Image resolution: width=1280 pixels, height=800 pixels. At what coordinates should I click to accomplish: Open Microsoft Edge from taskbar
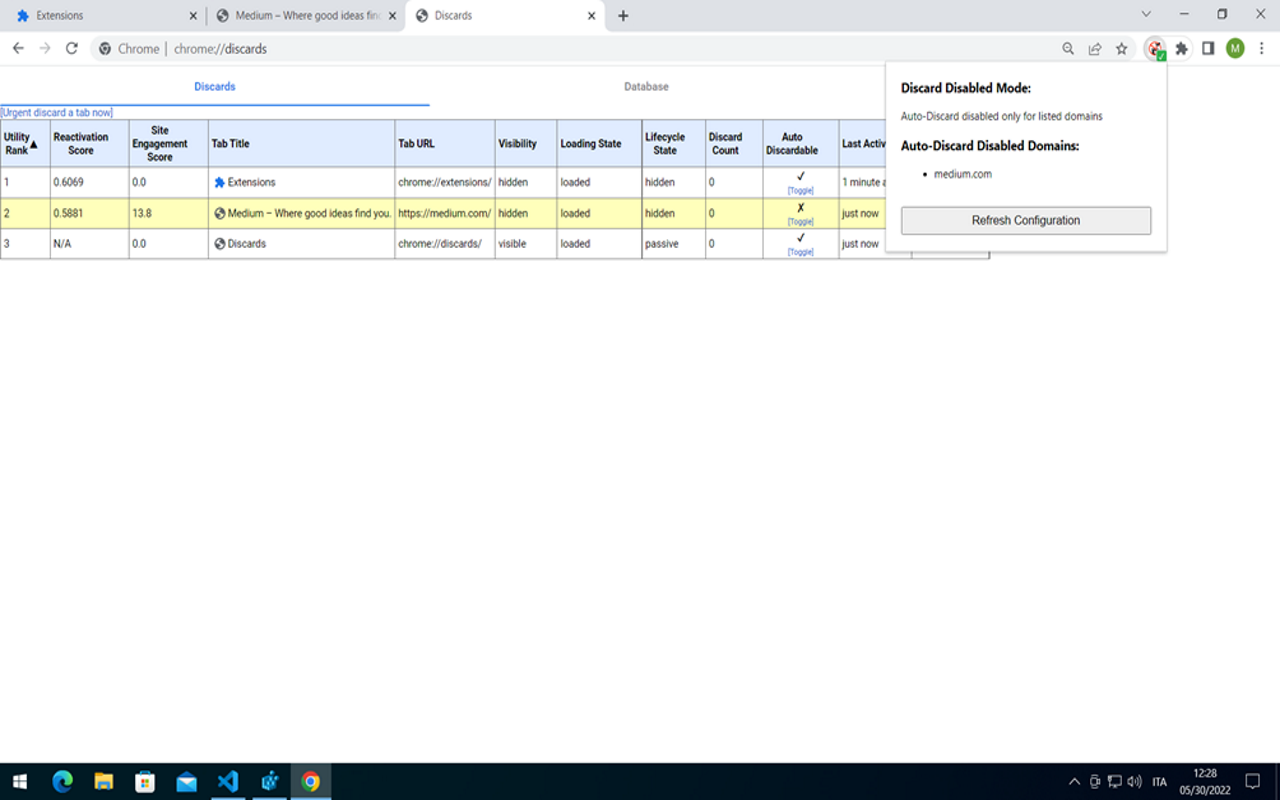62,781
